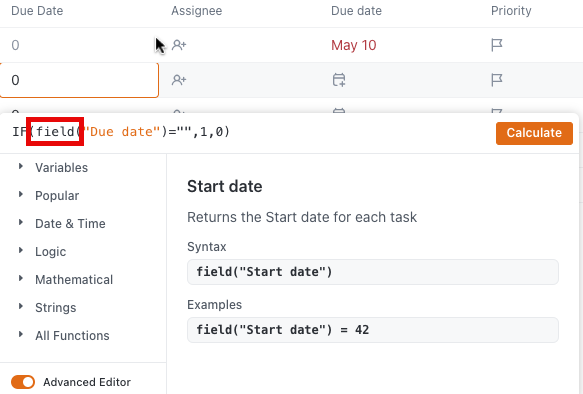Click the syntax box field("Start date")
This screenshot has height=394, width=583.
tap(373, 272)
